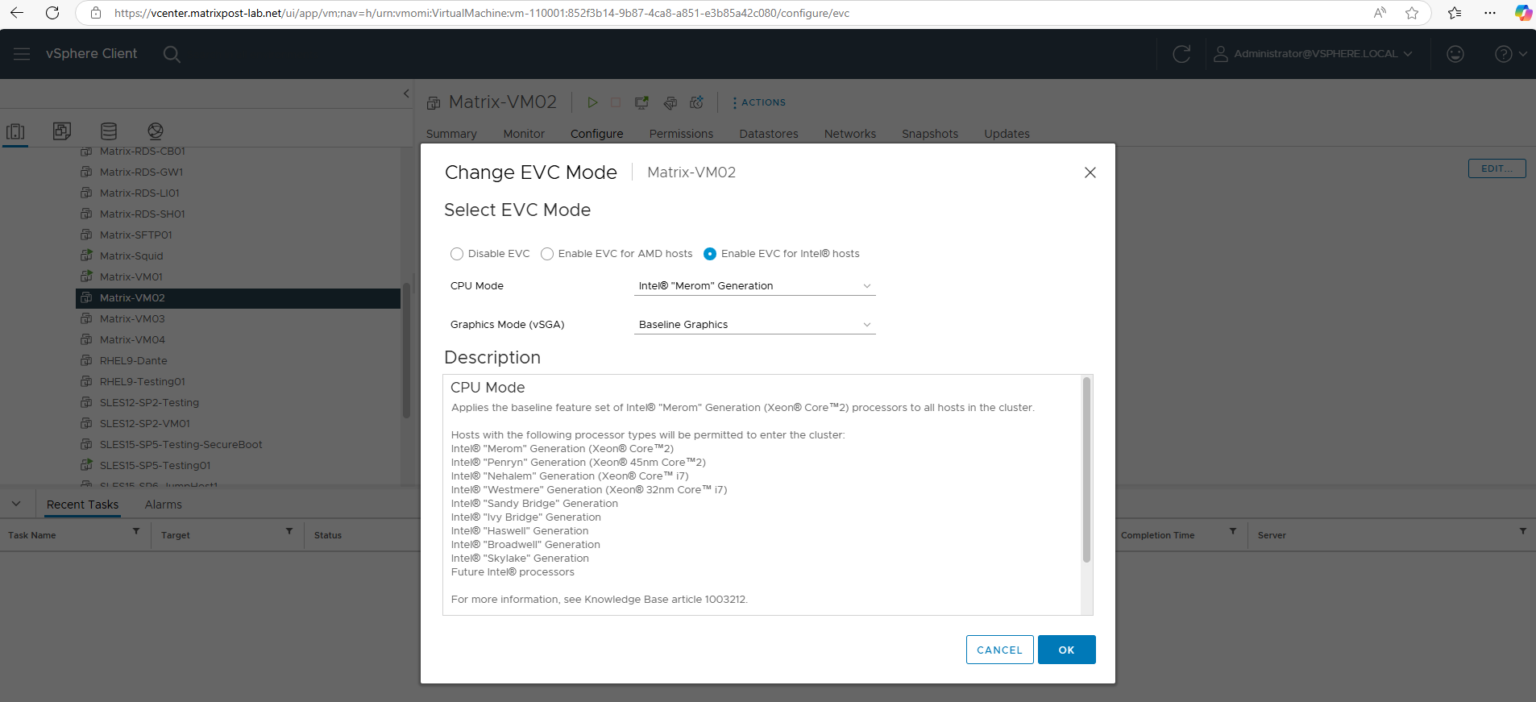Image resolution: width=1536 pixels, height=702 pixels.
Task: Switch to the Networking inventory view
Action: (x=155, y=131)
